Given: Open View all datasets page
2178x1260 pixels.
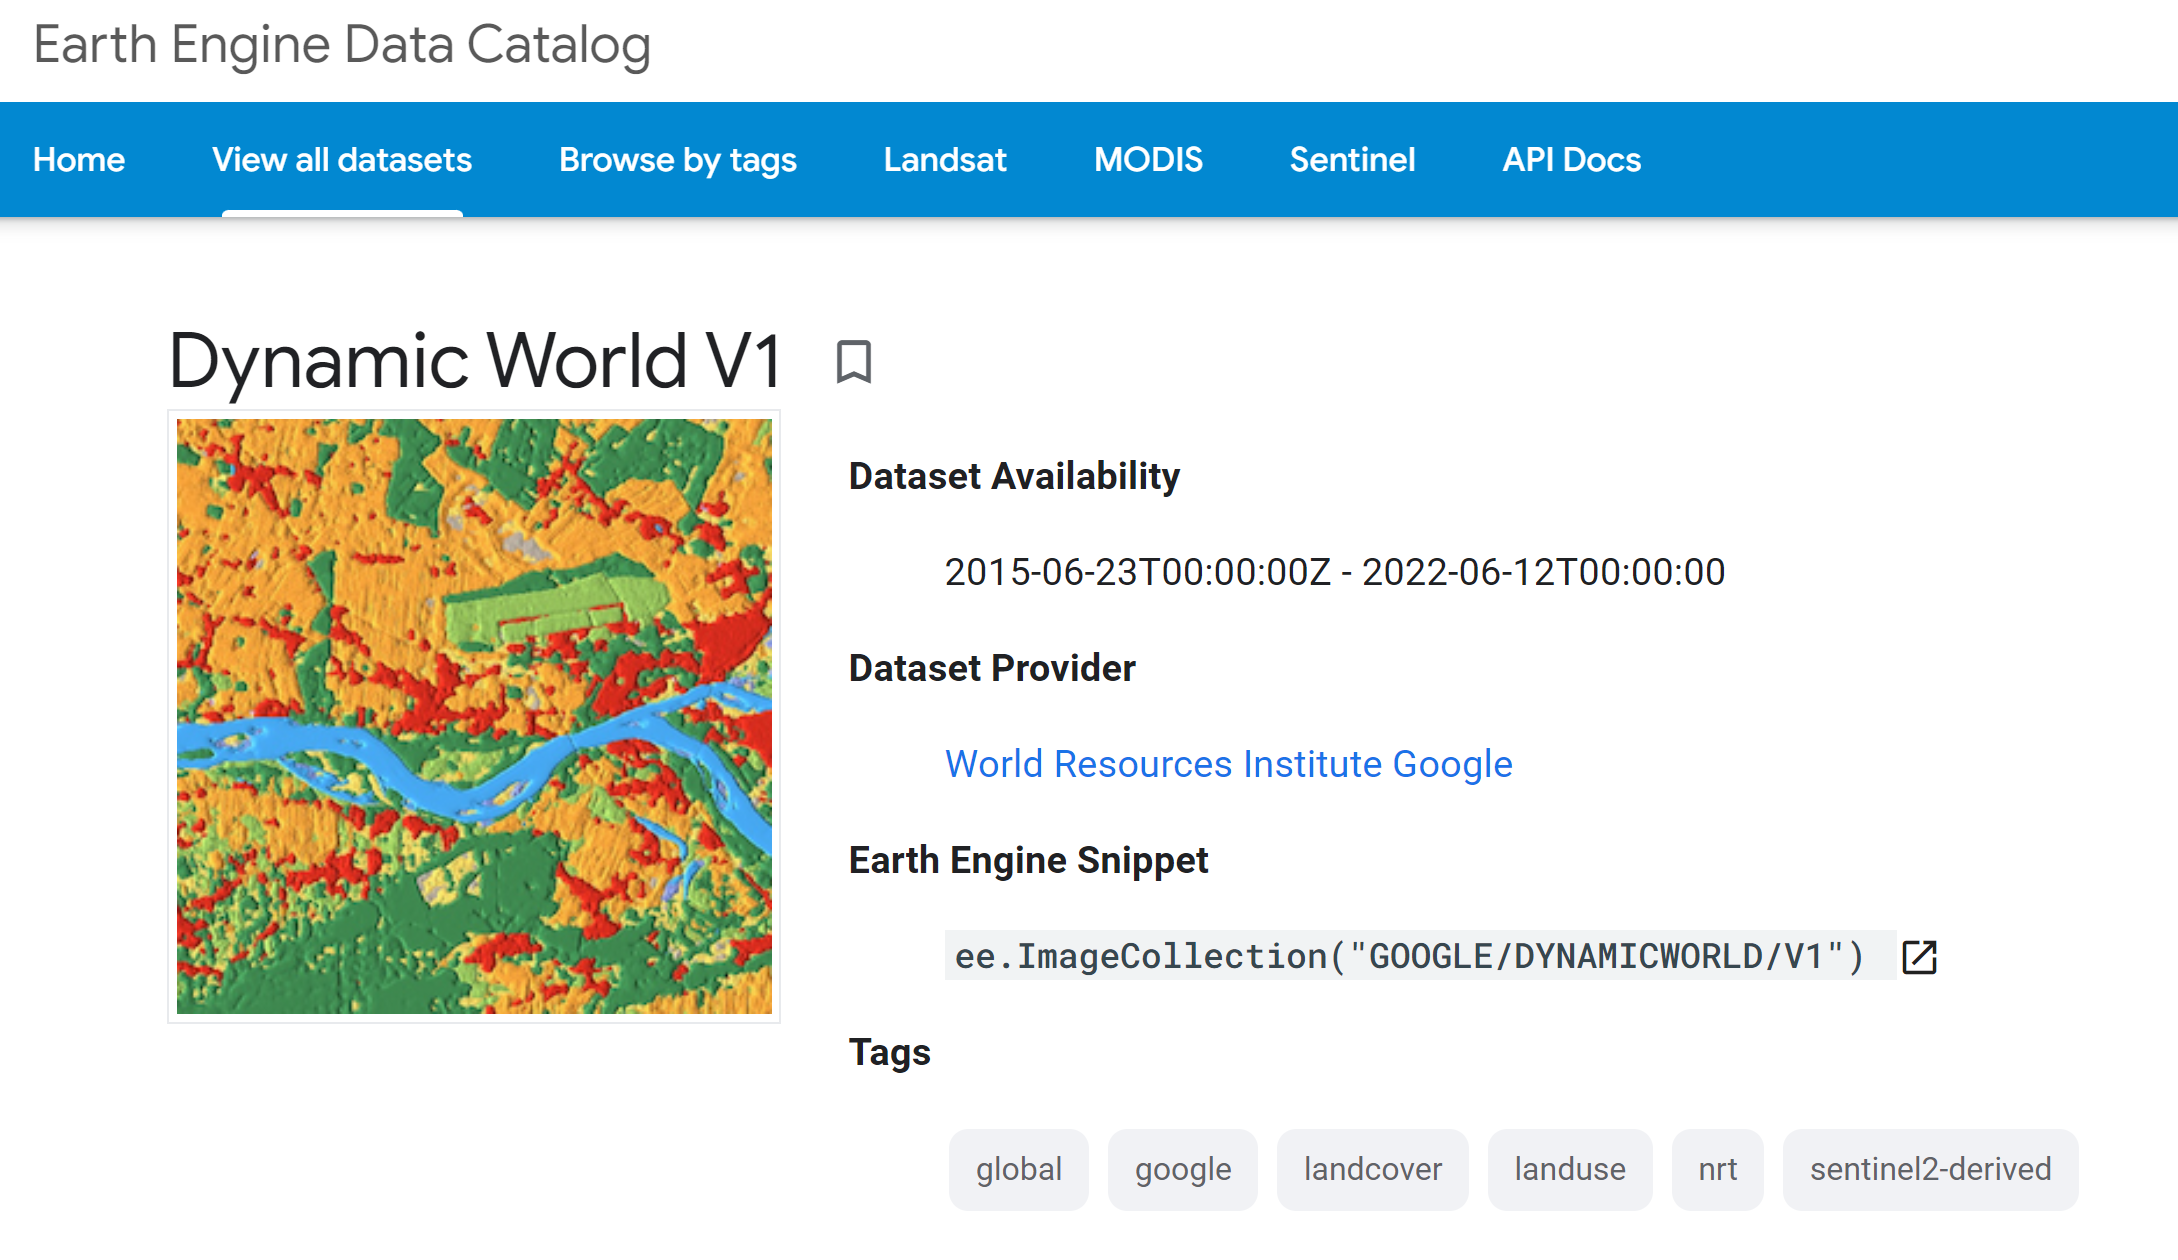Looking at the screenshot, I should coord(342,159).
